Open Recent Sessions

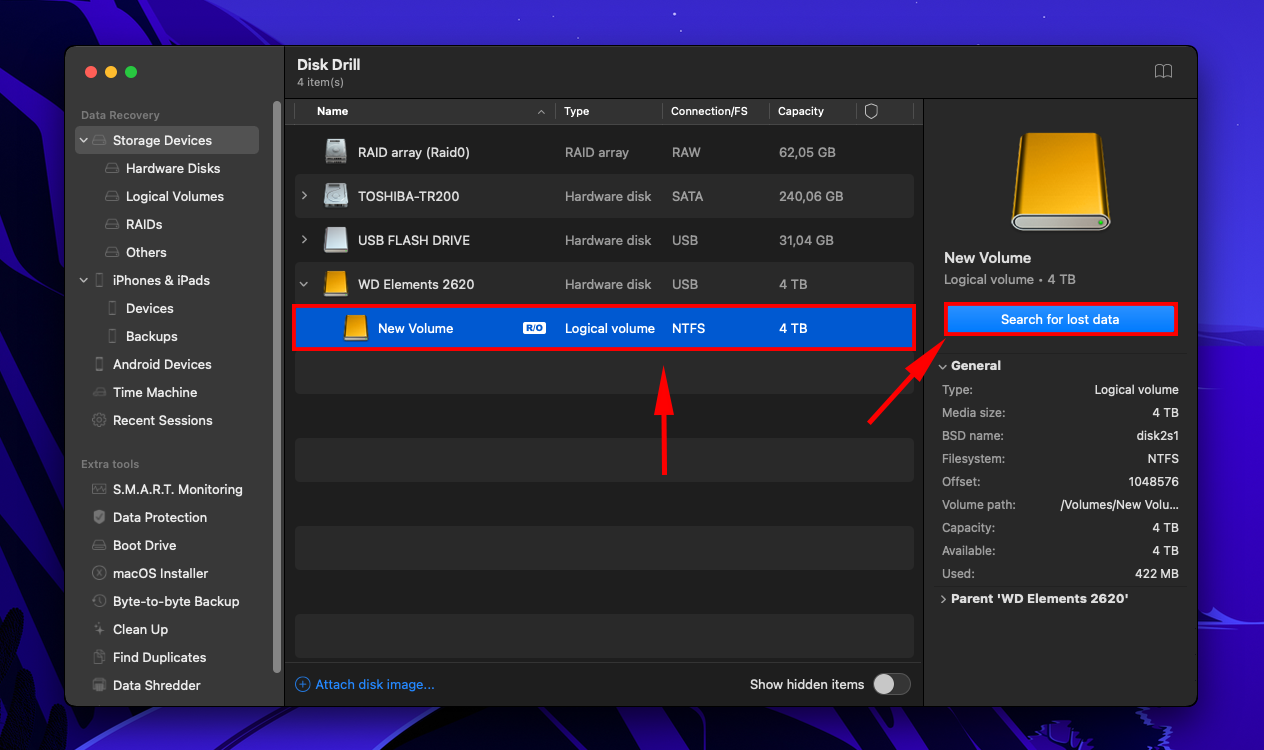163,420
